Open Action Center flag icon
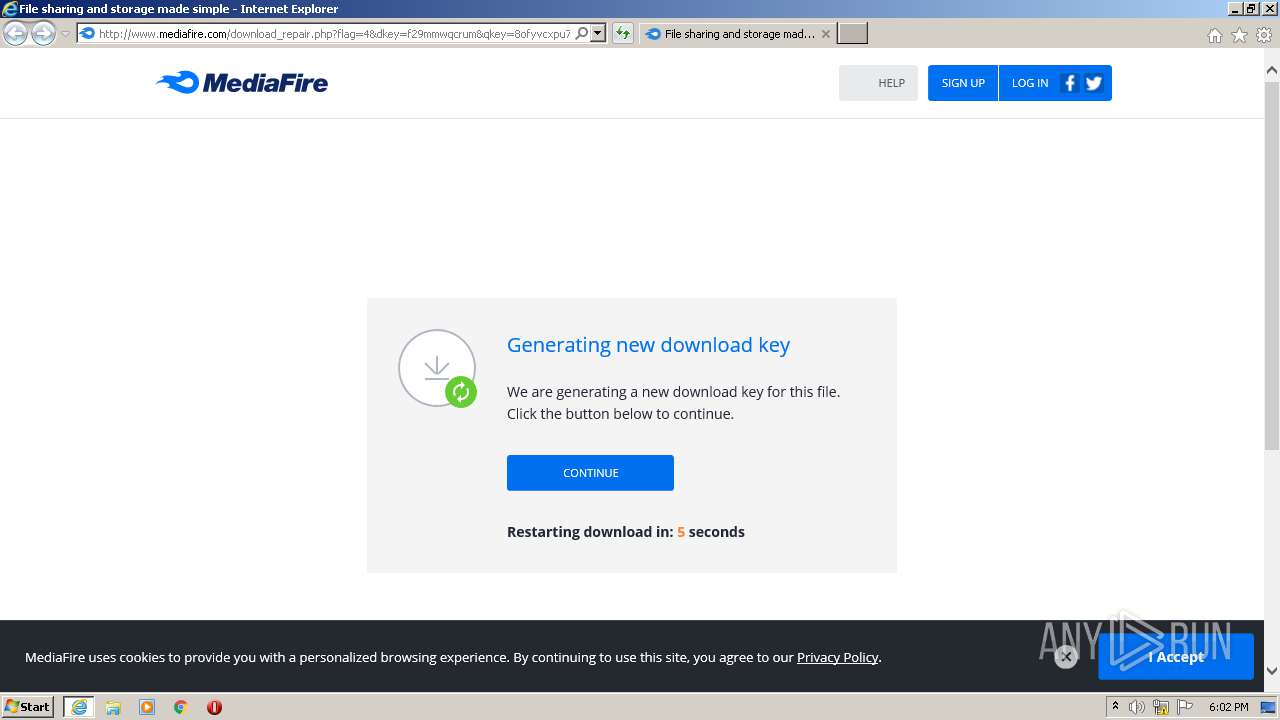This screenshot has width=1280, height=720. 1185,707
